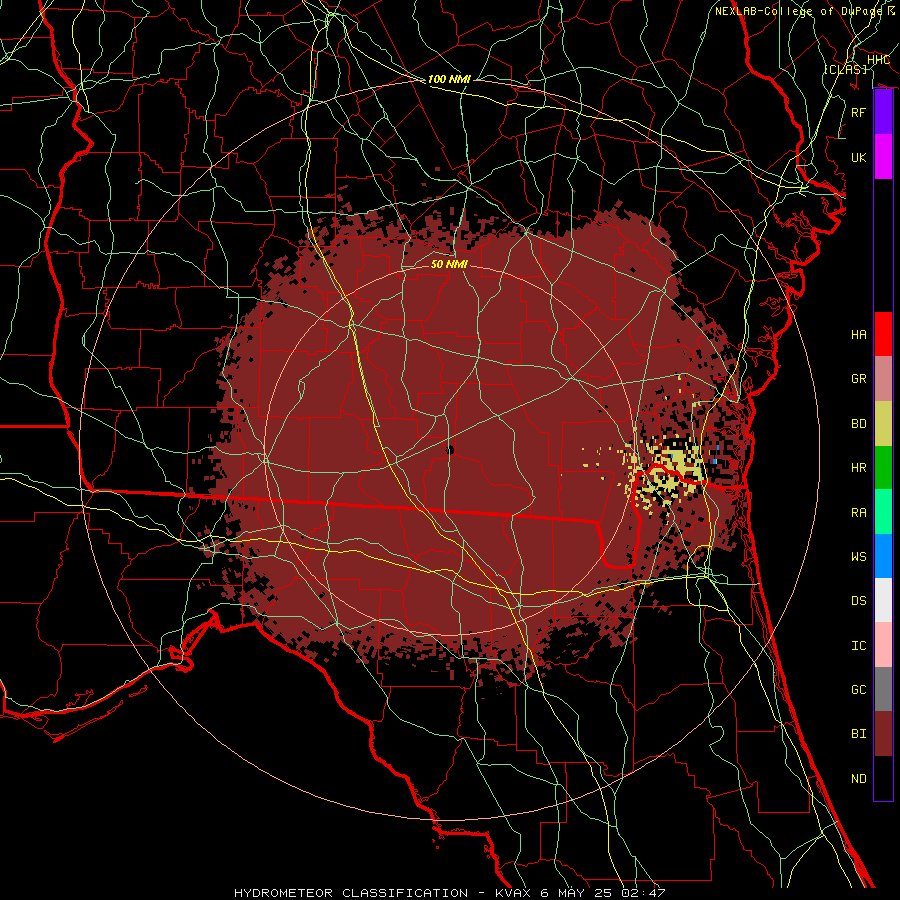Click the DS legend label
The width and height of the screenshot is (900, 900).
click(x=858, y=601)
